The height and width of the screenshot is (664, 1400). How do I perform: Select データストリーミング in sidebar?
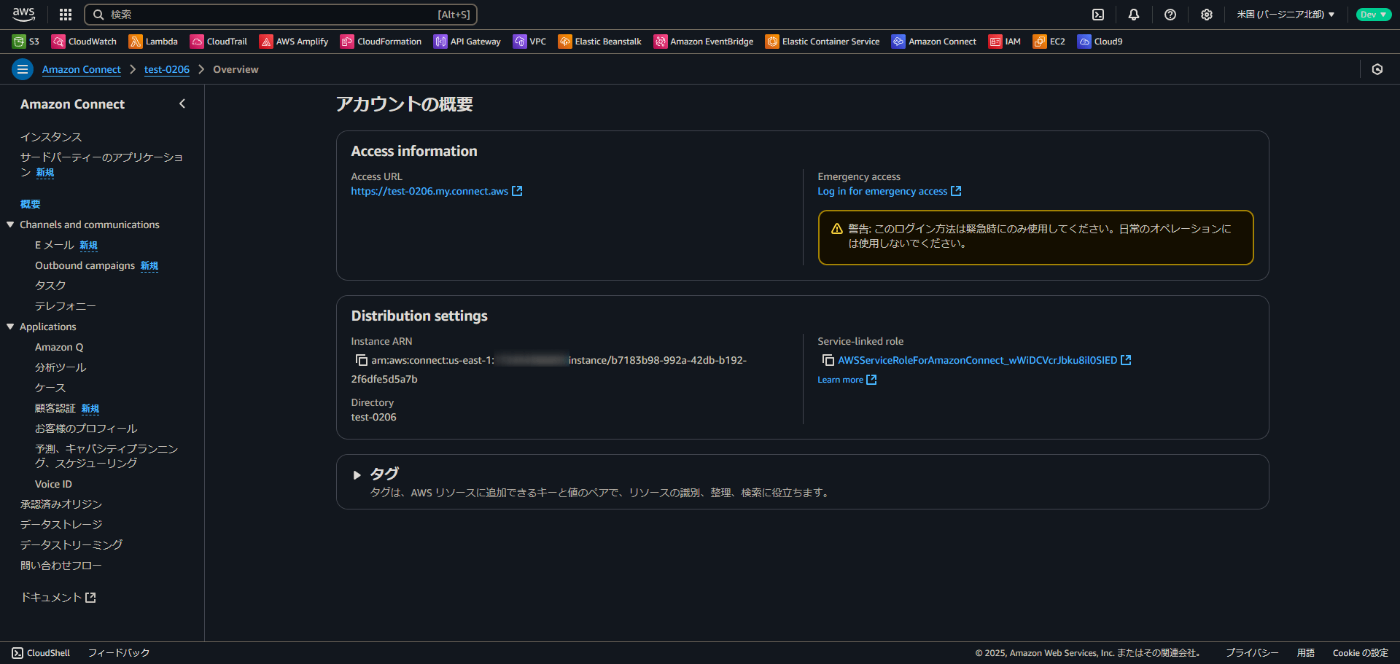pos(71,545)
